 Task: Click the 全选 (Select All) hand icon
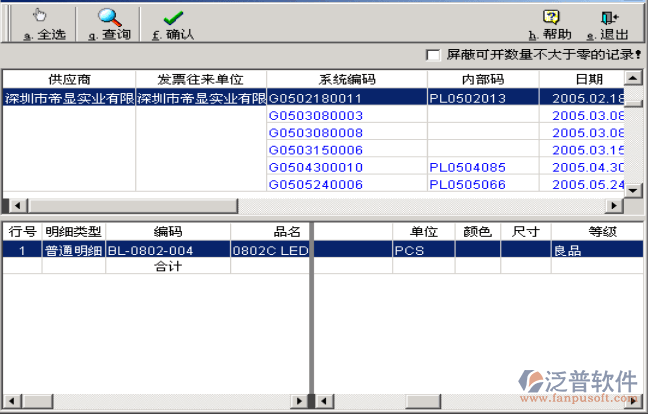(39, 16)
